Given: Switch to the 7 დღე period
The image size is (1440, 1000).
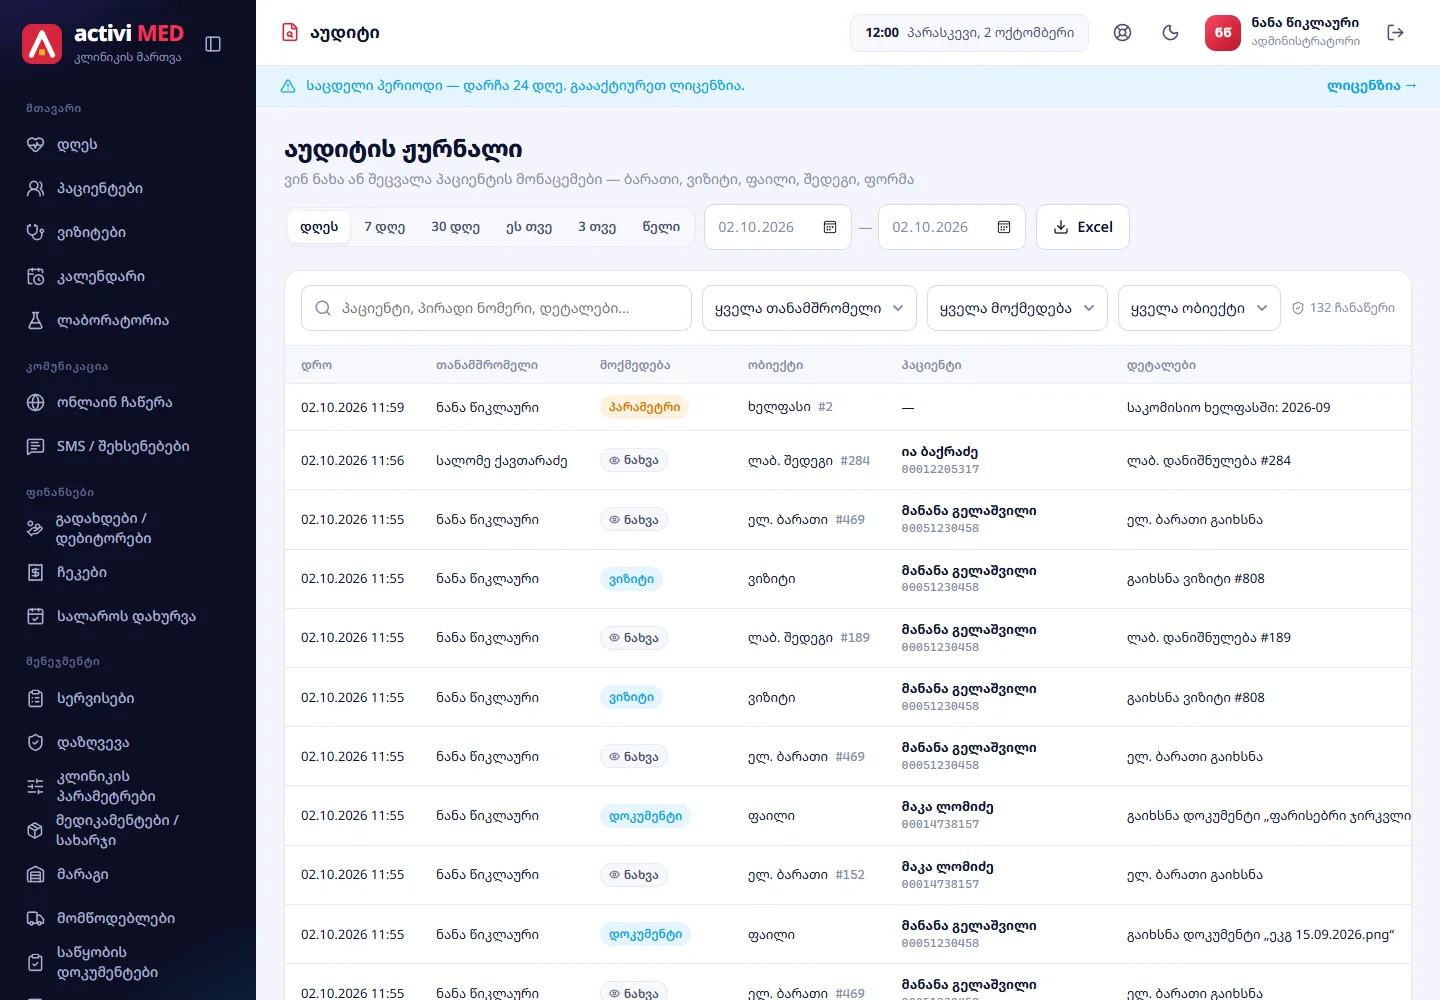Looking at the screenshot, I should click(x=384, y=227).
